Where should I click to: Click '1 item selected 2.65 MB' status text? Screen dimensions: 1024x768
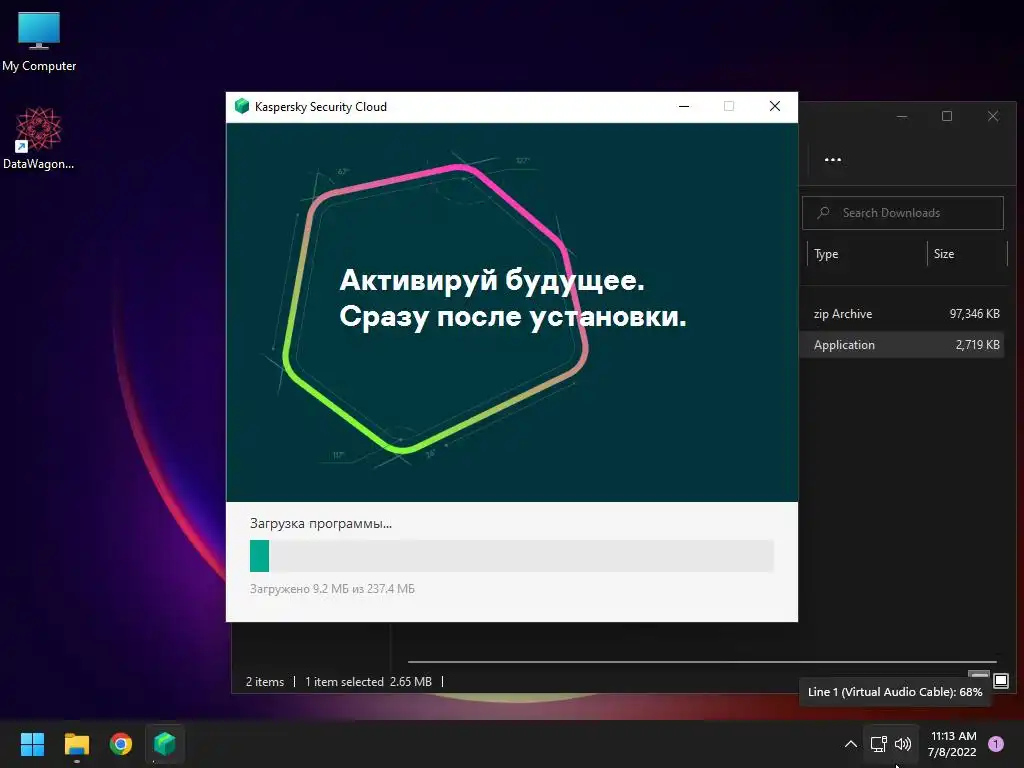pyautogui.click(x=368, y=682)
